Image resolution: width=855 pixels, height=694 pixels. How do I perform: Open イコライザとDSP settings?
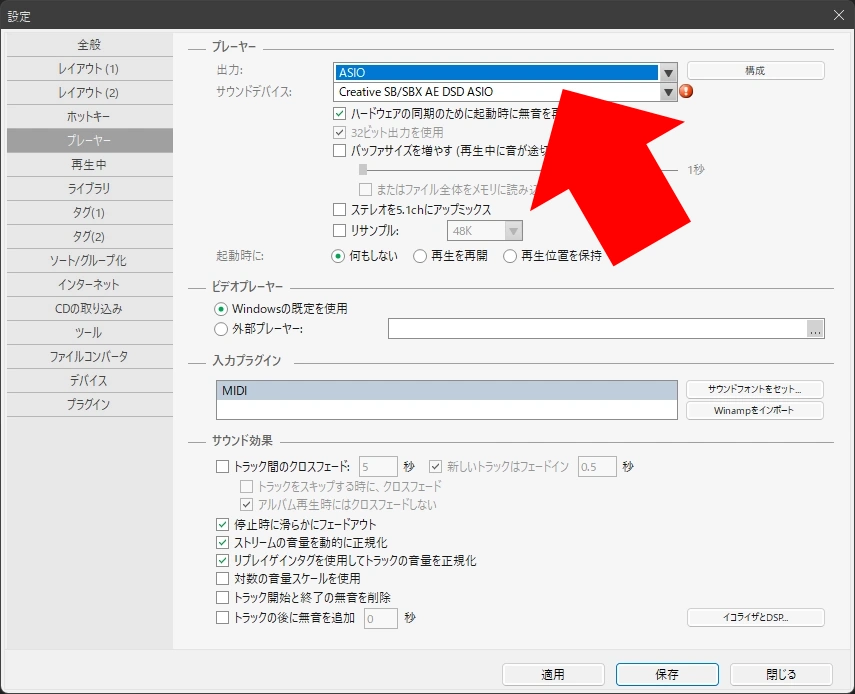pyautogui.click(x=755, y=618)
